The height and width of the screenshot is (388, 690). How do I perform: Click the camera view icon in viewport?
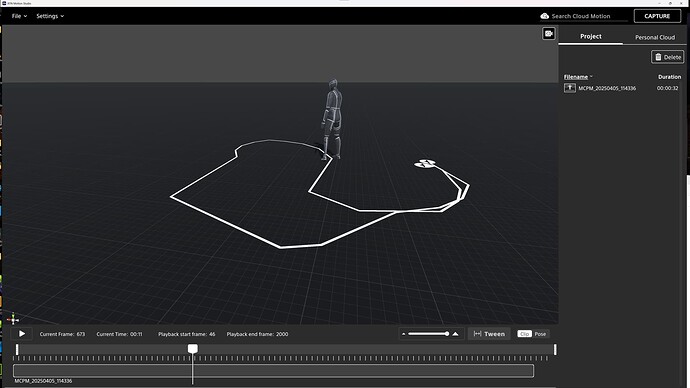point(548,33)
